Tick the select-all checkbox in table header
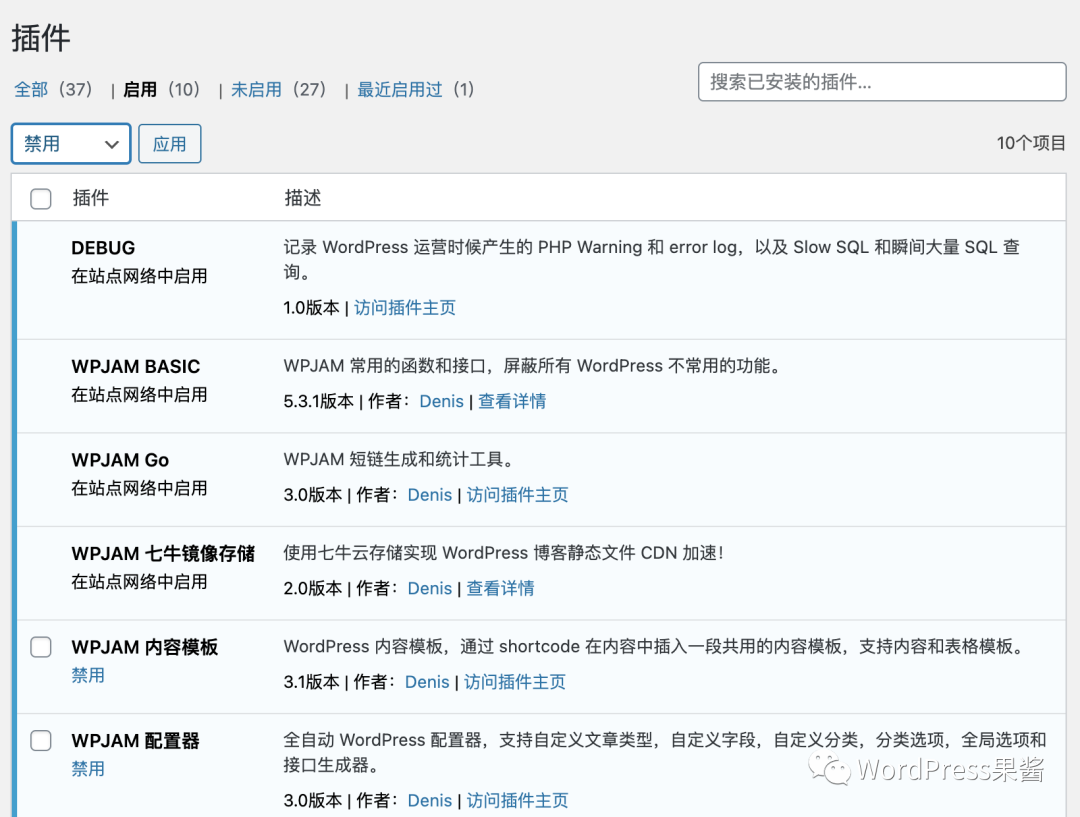The height and width of the screenshot is (817, 1080). pos(41,198)
